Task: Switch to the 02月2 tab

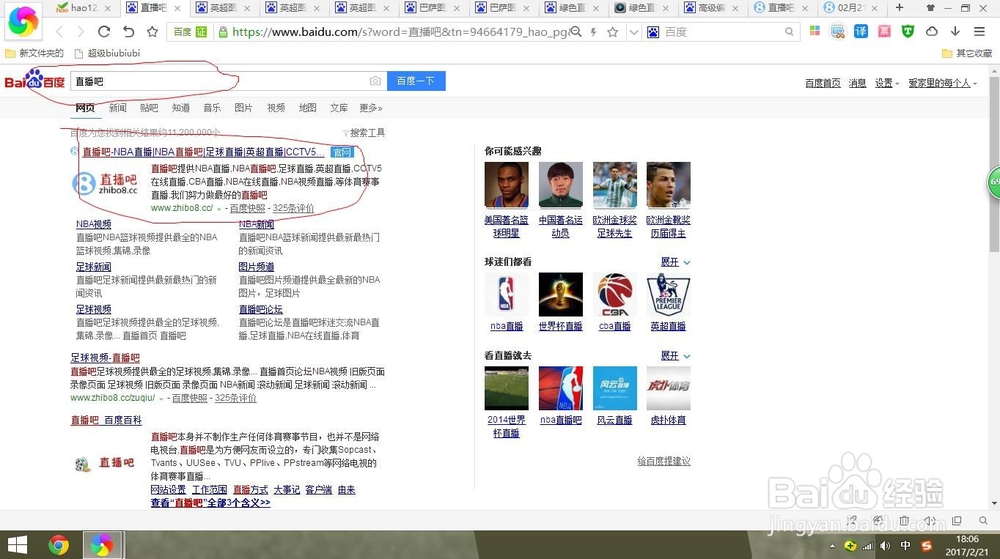Action: click(849, 8)
